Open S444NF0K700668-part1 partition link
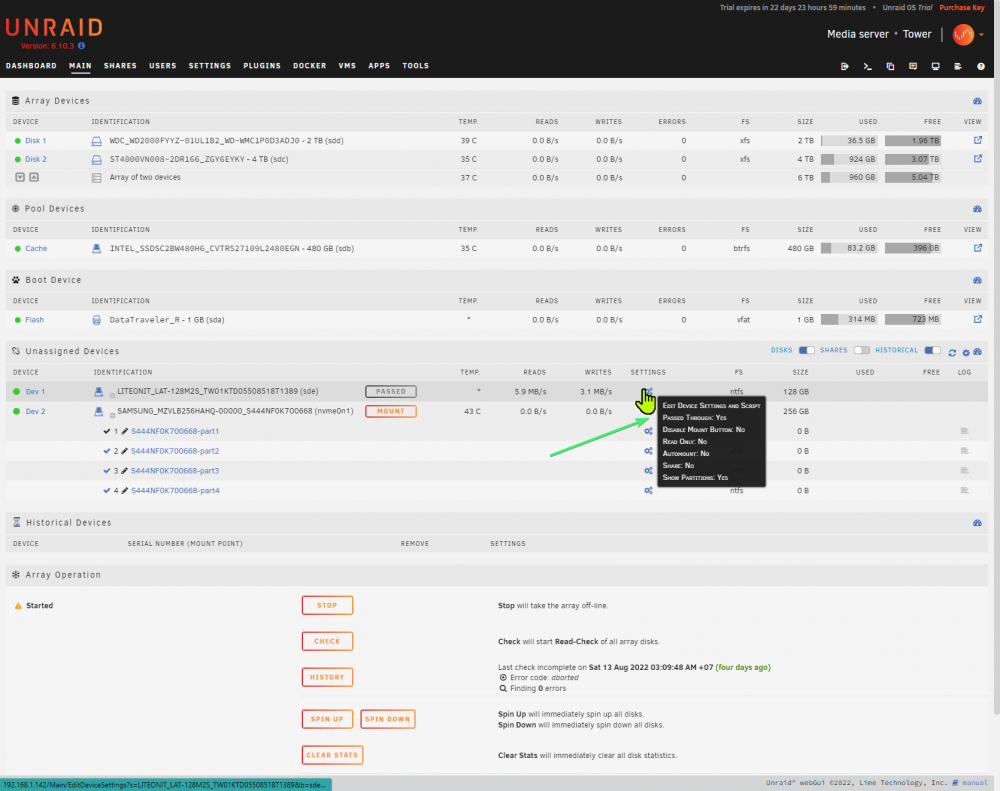This screenshot has width=1000, height=791. 175,431
